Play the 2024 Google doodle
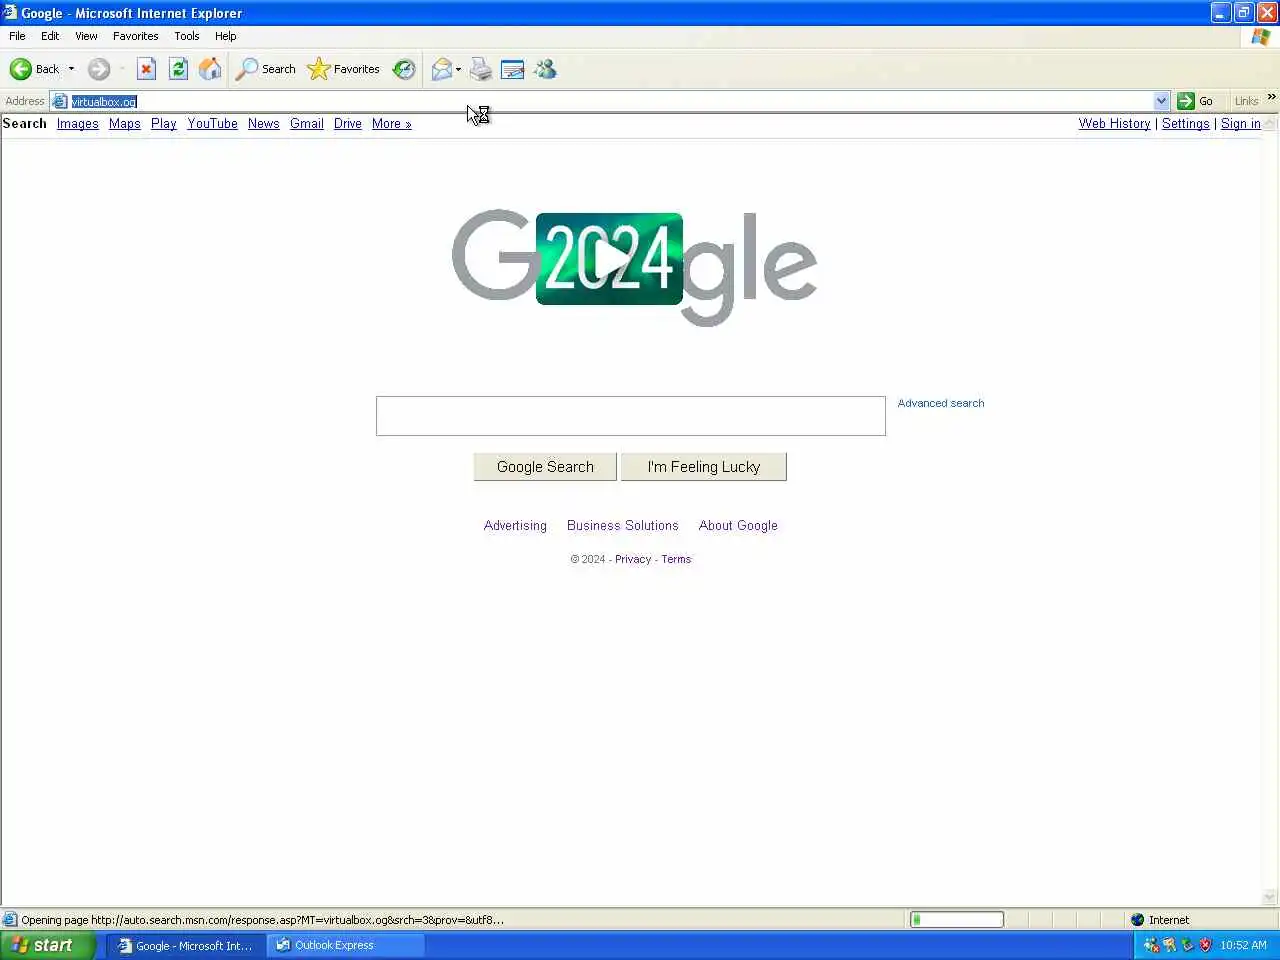The image size is (1280, 960). (609, 259)
